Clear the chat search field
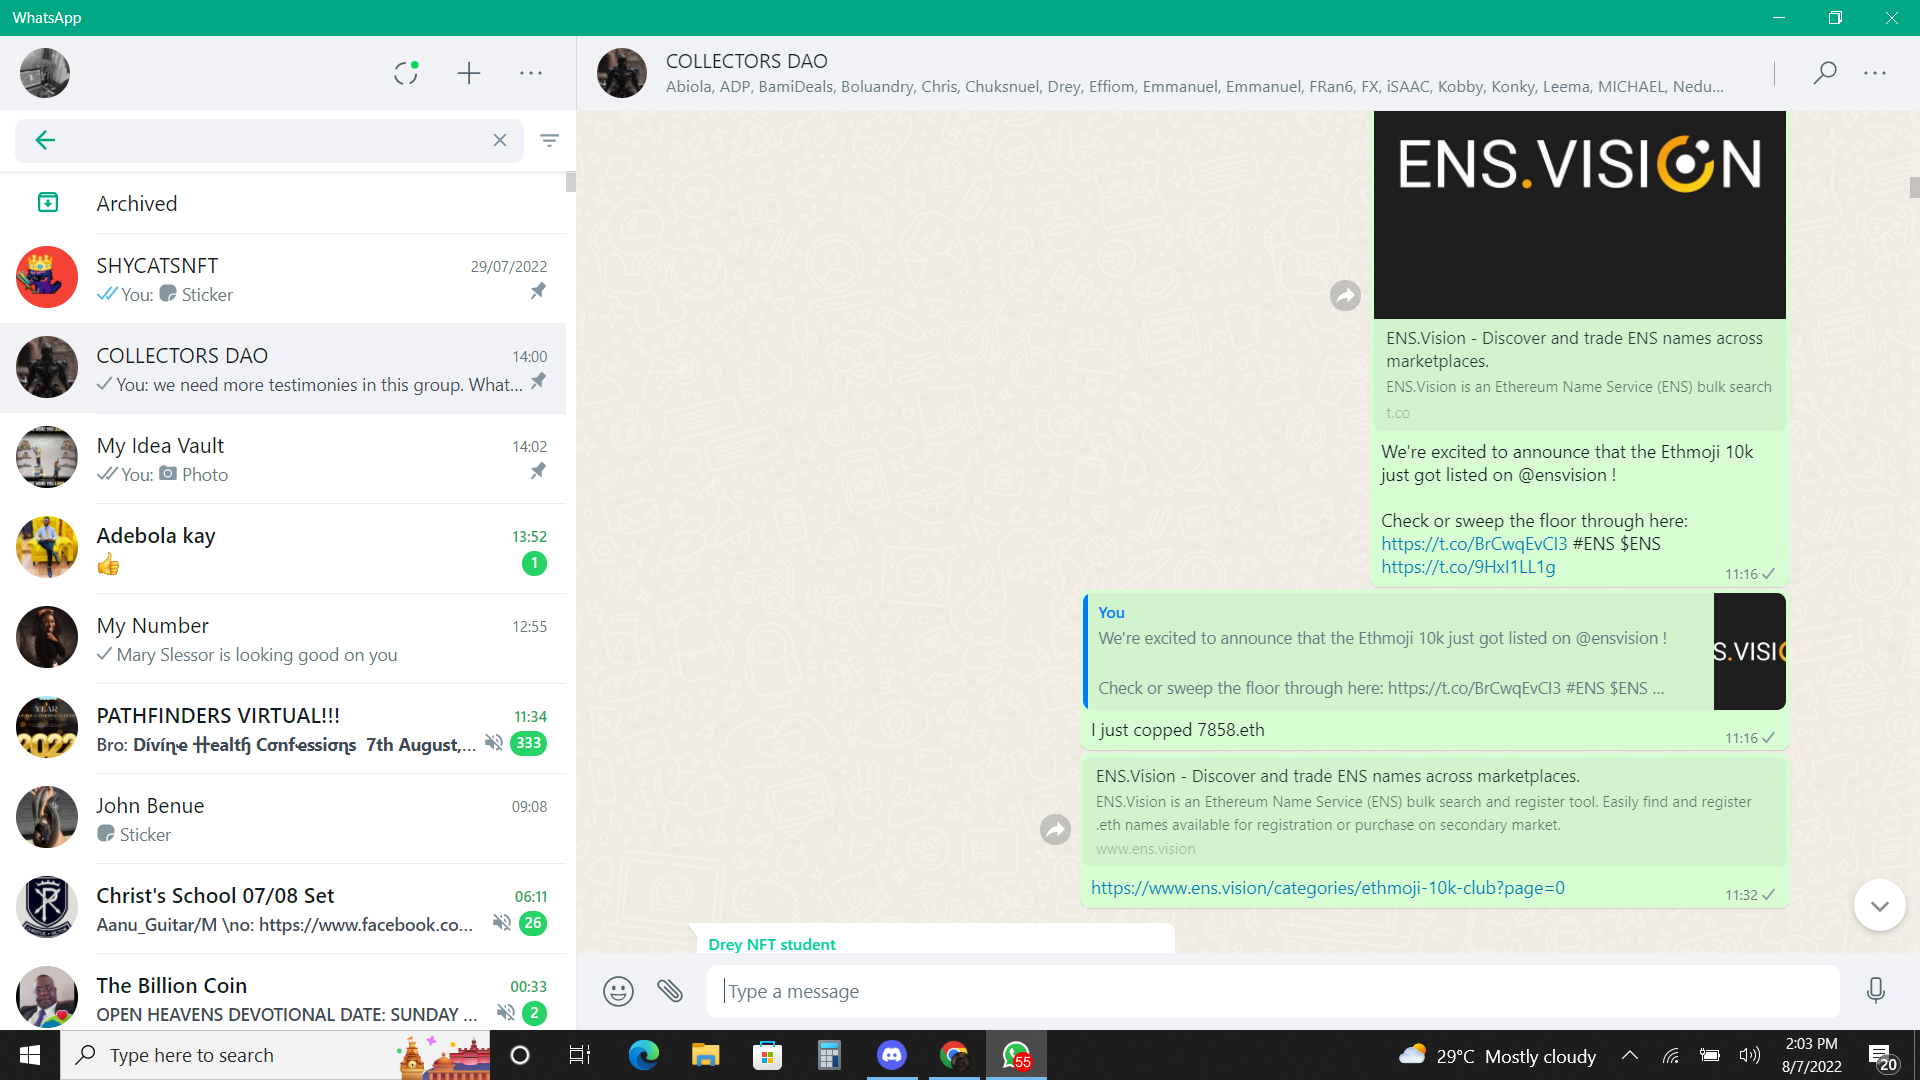This screenshot has width=1920, height=1080. point(500,140)
